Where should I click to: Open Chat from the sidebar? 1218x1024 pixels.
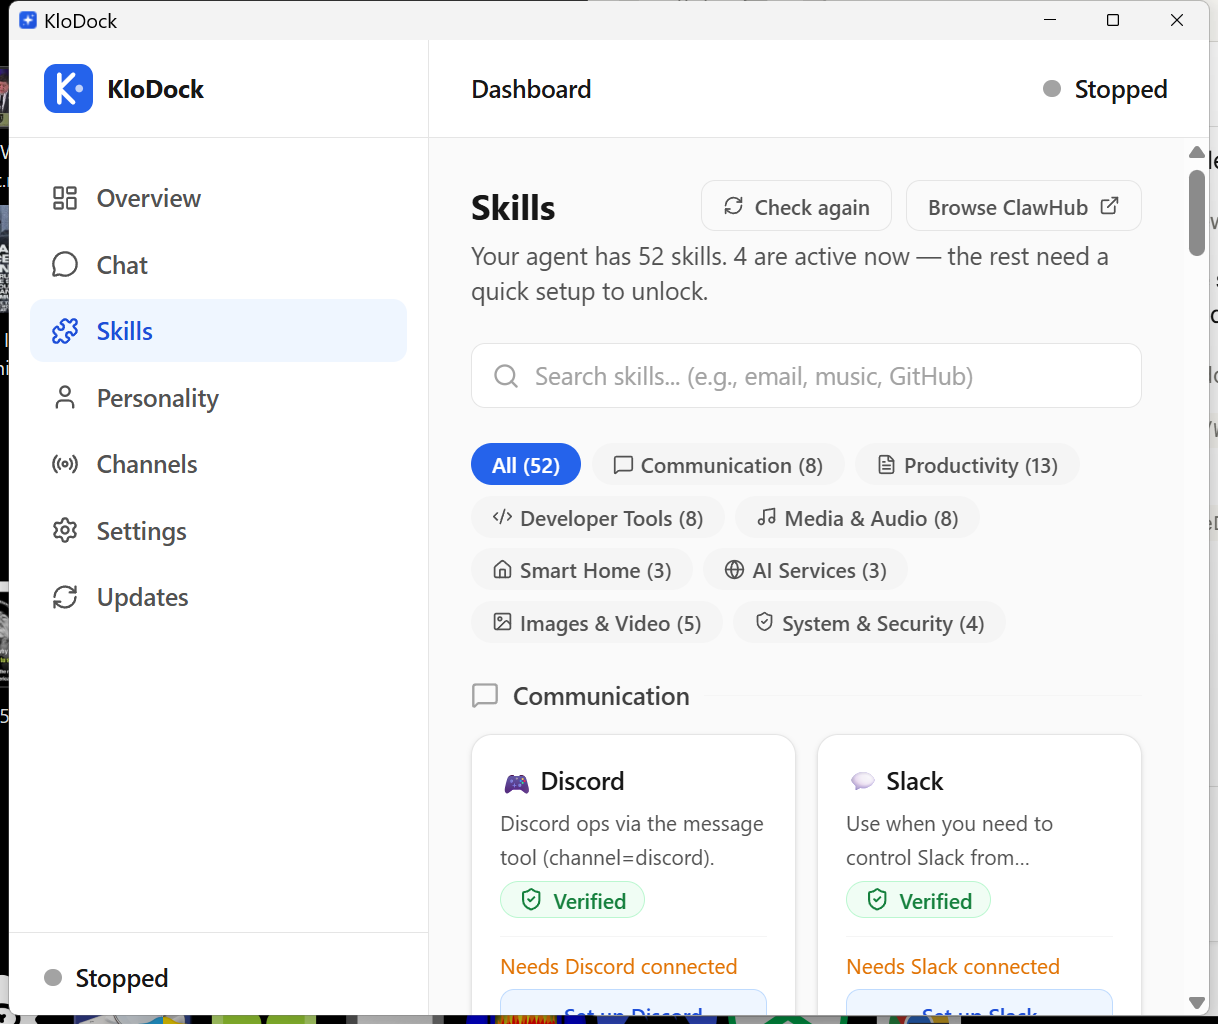[x=121, y=264]
